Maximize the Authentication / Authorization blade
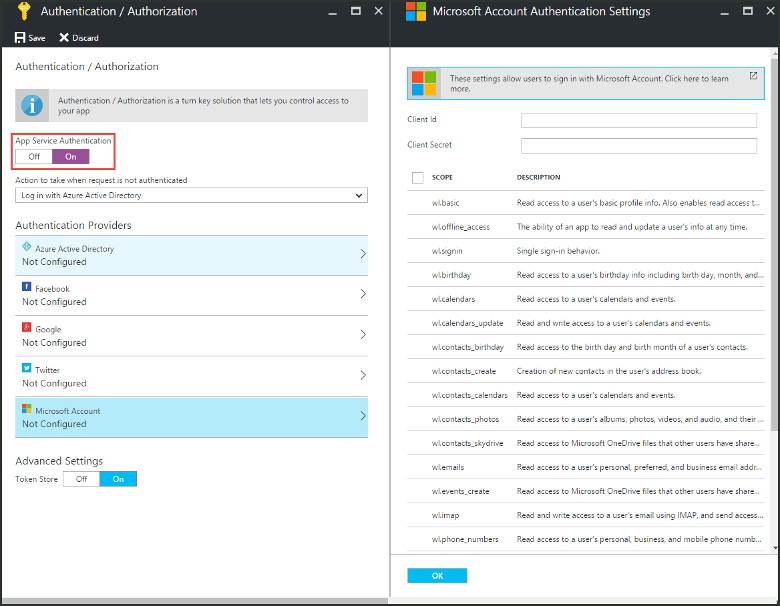The image size is (780, 606). [356, 11]
